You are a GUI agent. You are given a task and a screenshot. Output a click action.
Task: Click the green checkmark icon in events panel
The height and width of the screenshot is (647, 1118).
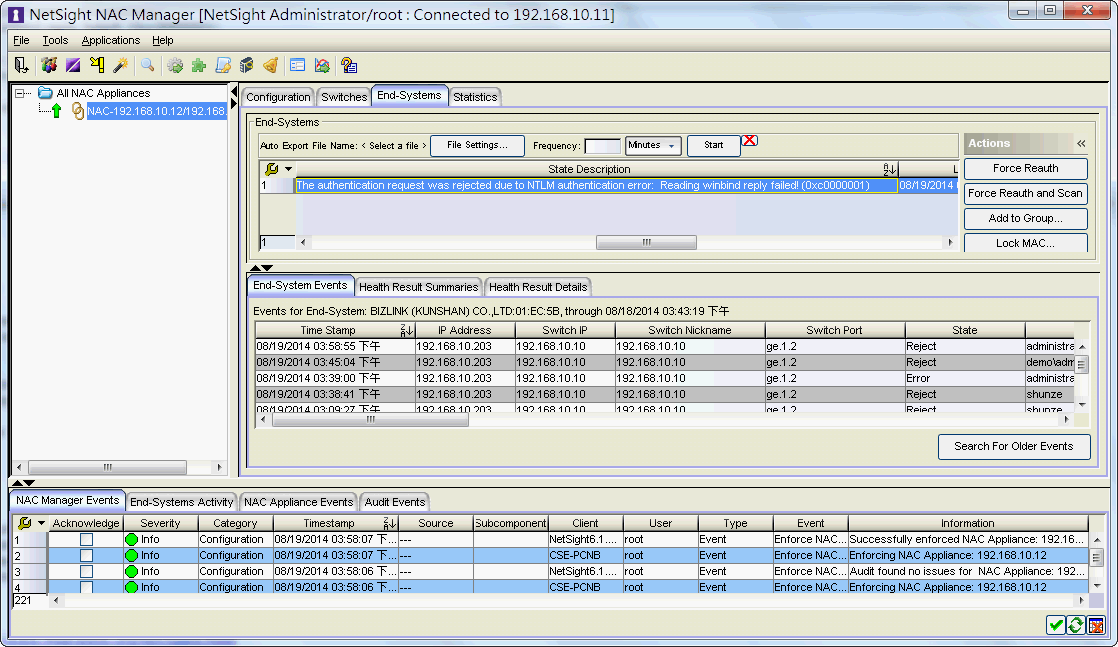pos(1056,626)
